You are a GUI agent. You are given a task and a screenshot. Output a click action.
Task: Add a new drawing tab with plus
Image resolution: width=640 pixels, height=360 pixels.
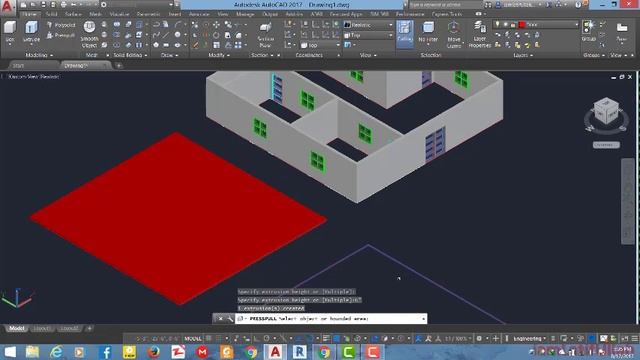(119, 65)
